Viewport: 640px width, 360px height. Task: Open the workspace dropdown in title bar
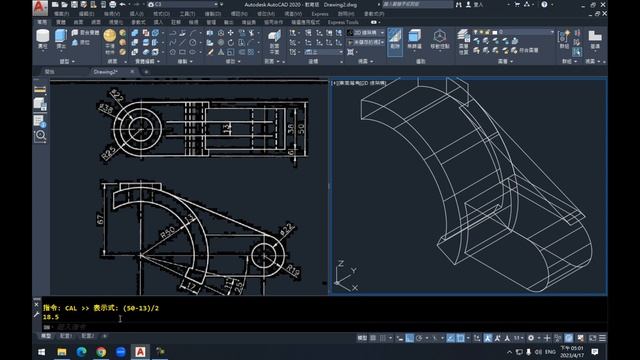click(x=182, y=4)
